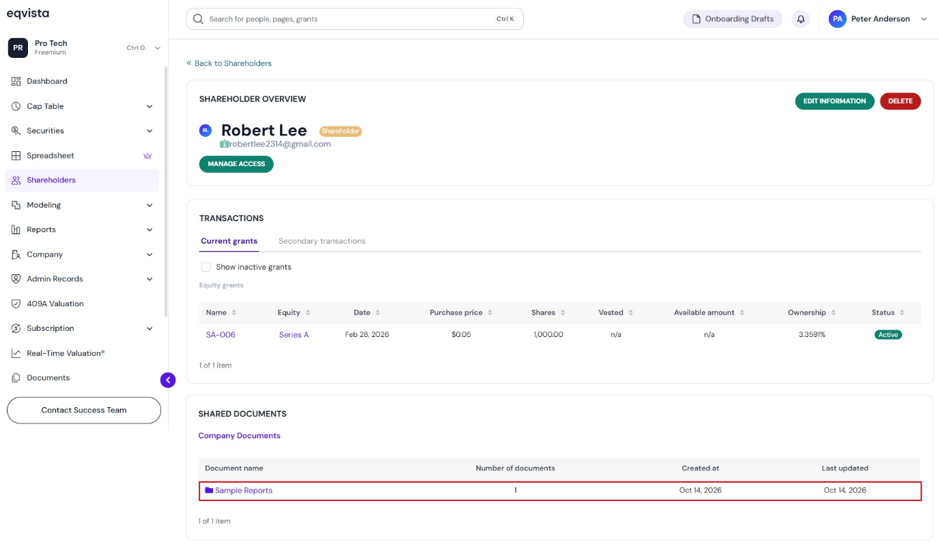Switch to Secondary transactions tab

click(322, 241)
